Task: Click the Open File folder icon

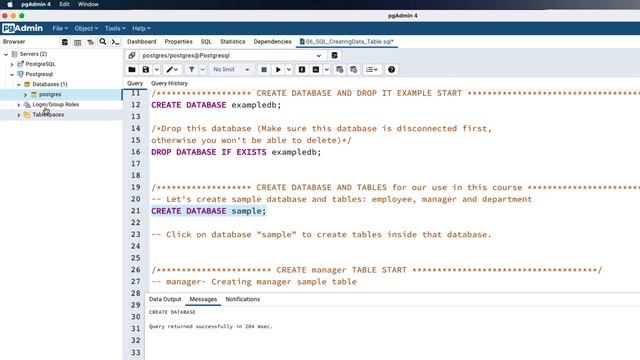Action: 132,70
